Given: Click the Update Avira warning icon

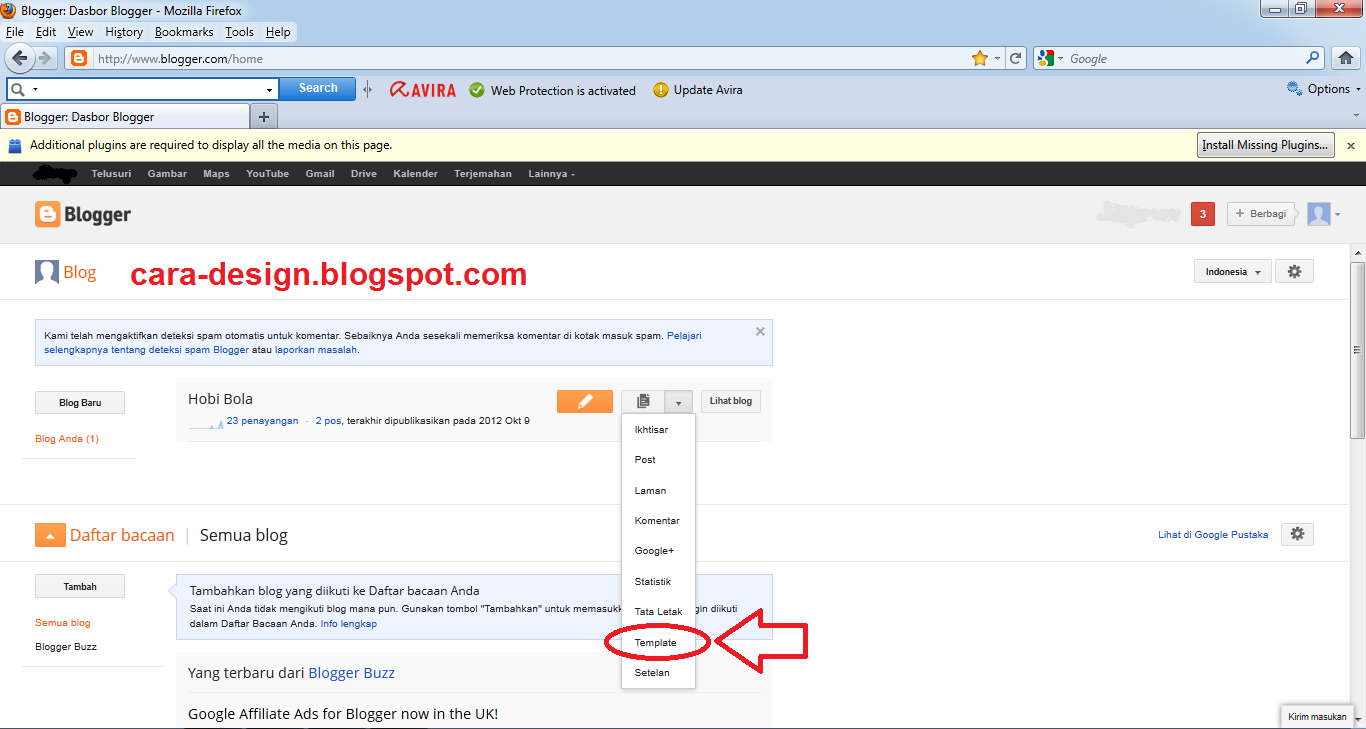Looking at the screenshot, I should 660,90.
